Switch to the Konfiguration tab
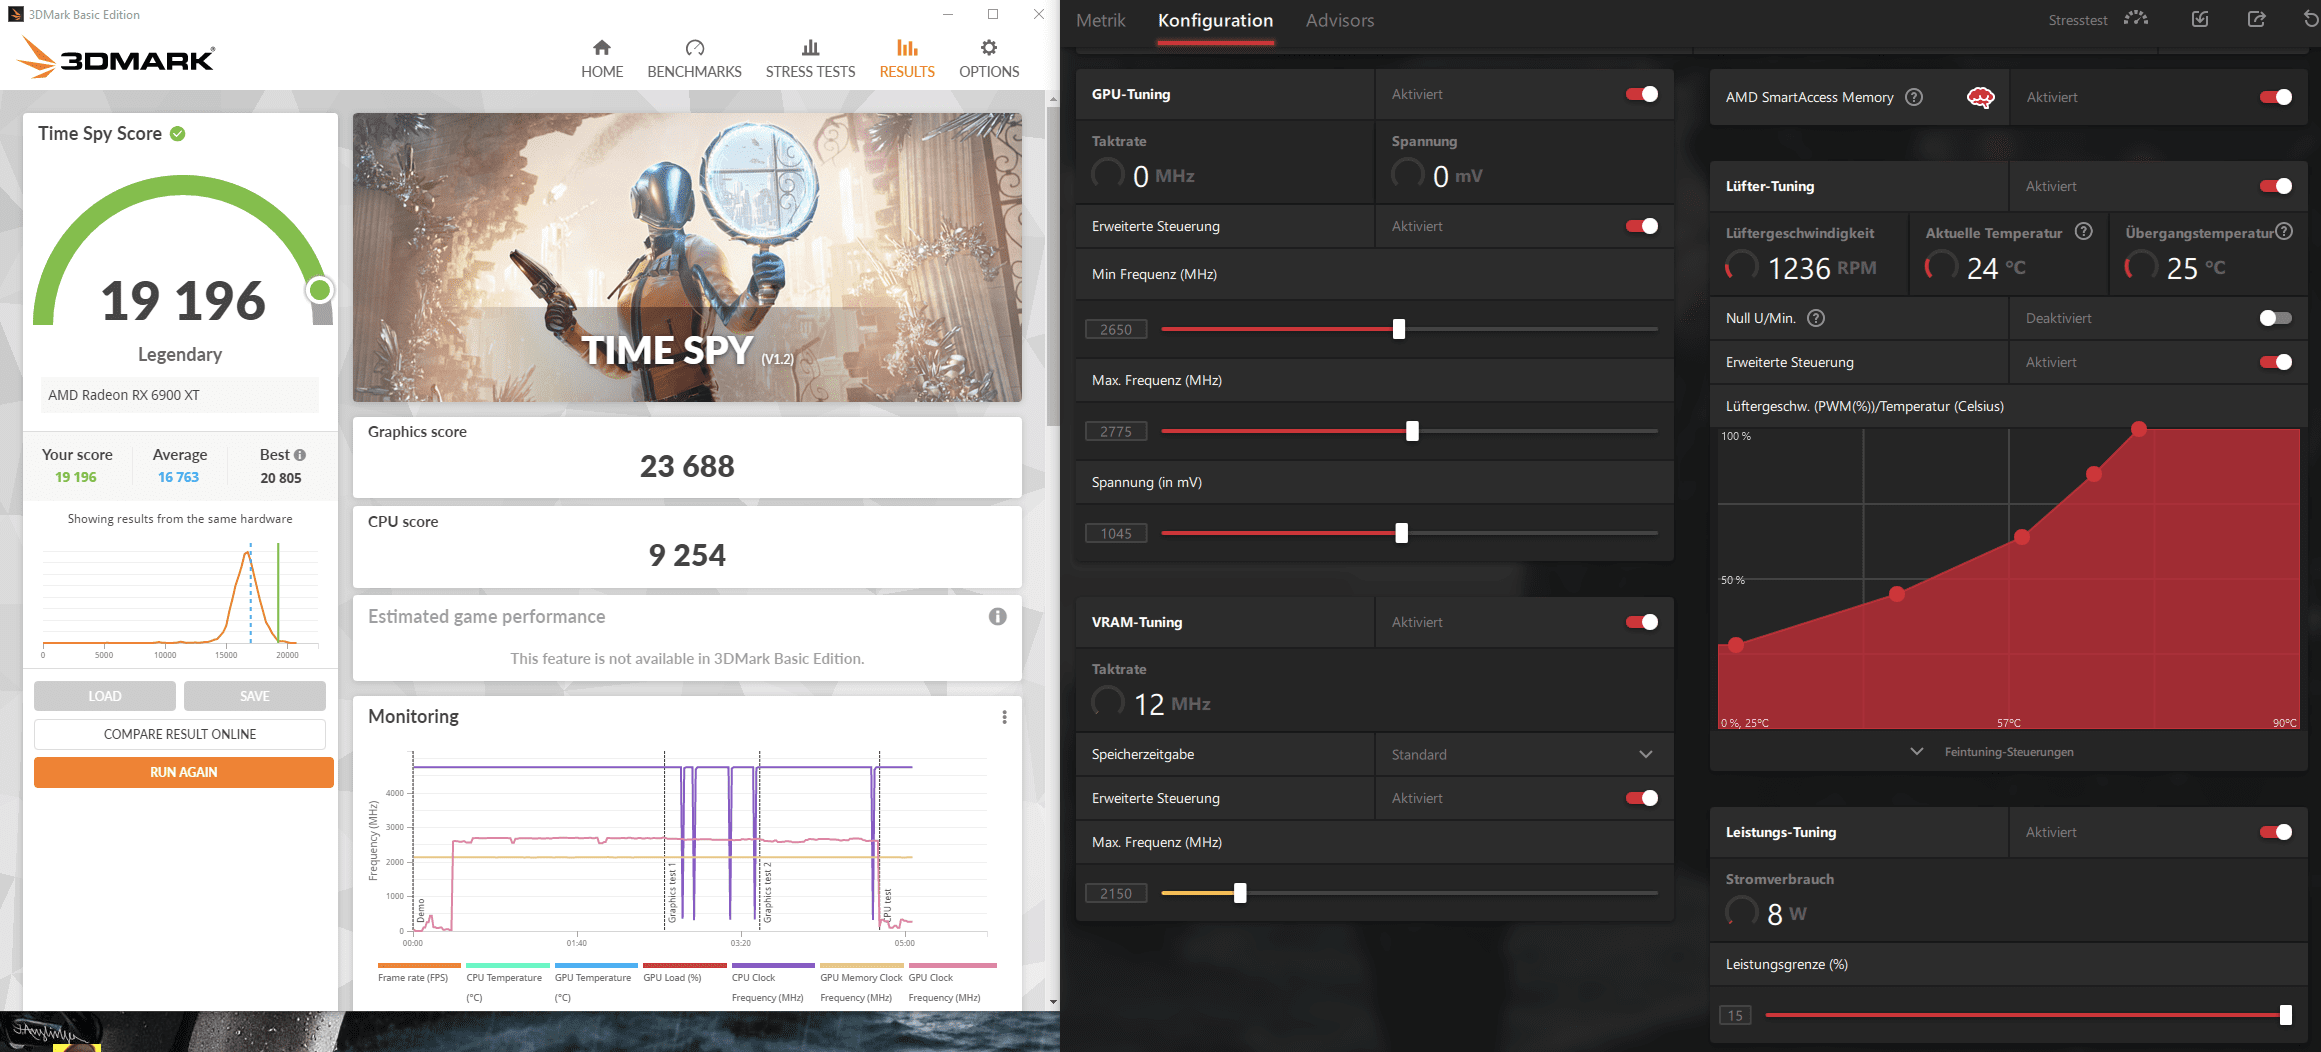The image size is (2321, 1052). point(1215,20)
